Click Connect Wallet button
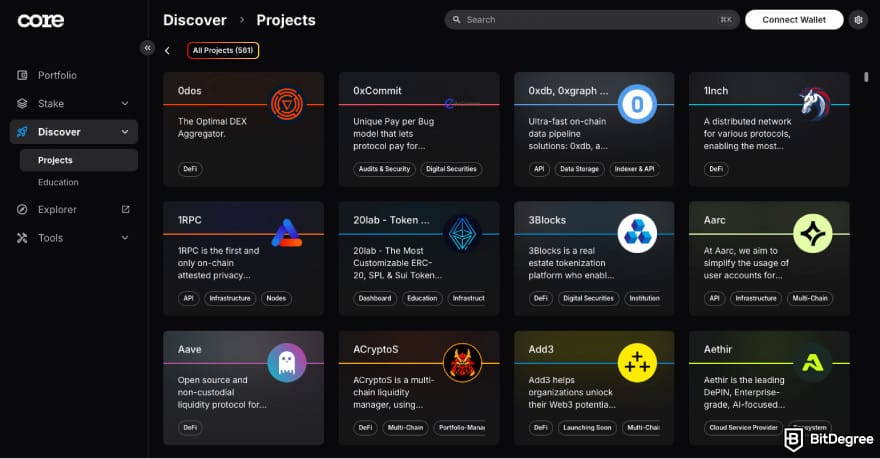Image resolution: width=880 pixels, height=459 pixels. [794, 20]
